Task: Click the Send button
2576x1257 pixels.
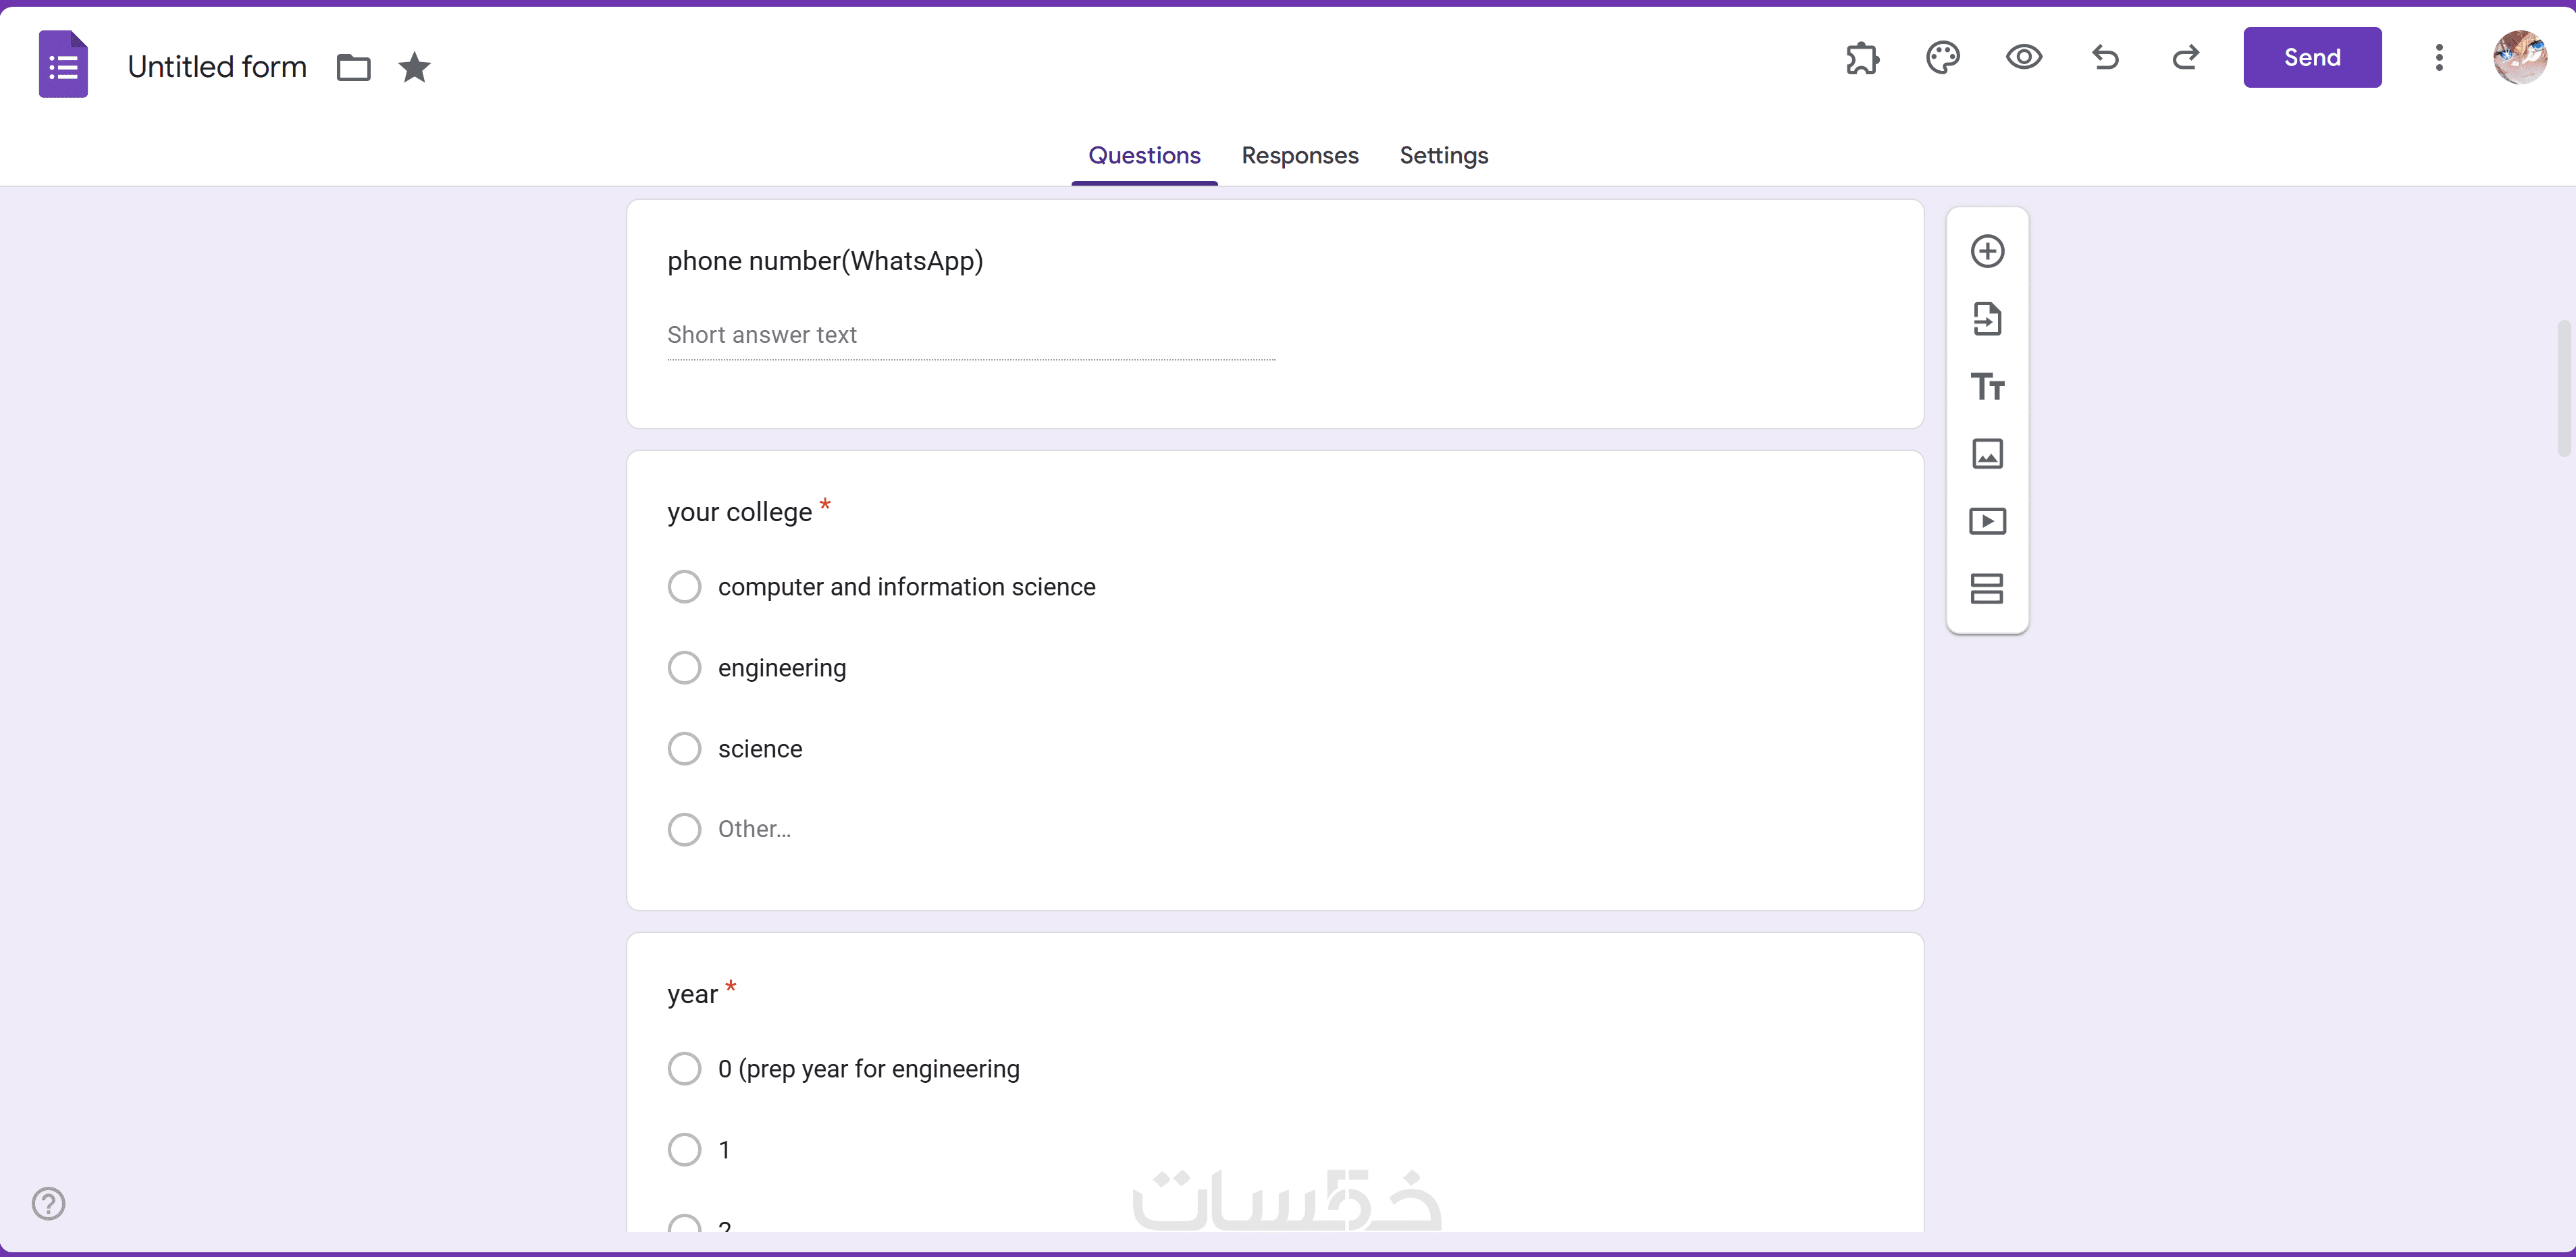Action: 2311,58
